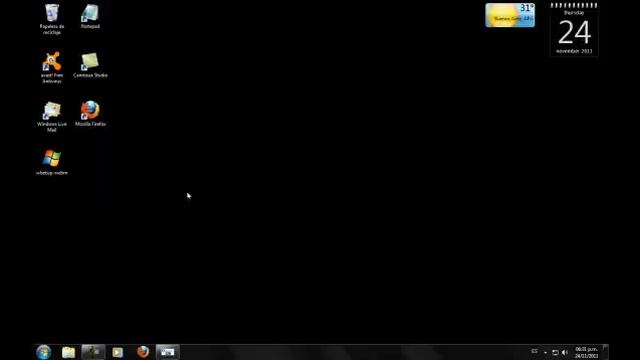Show hidden system tray icons
The width and height of the screenshot is (640, 360).
(545, 352)
